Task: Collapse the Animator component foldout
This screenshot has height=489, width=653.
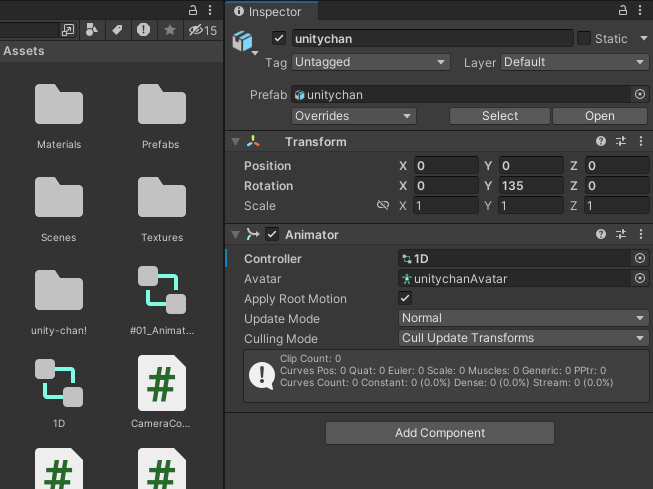Action: (235, 235)
